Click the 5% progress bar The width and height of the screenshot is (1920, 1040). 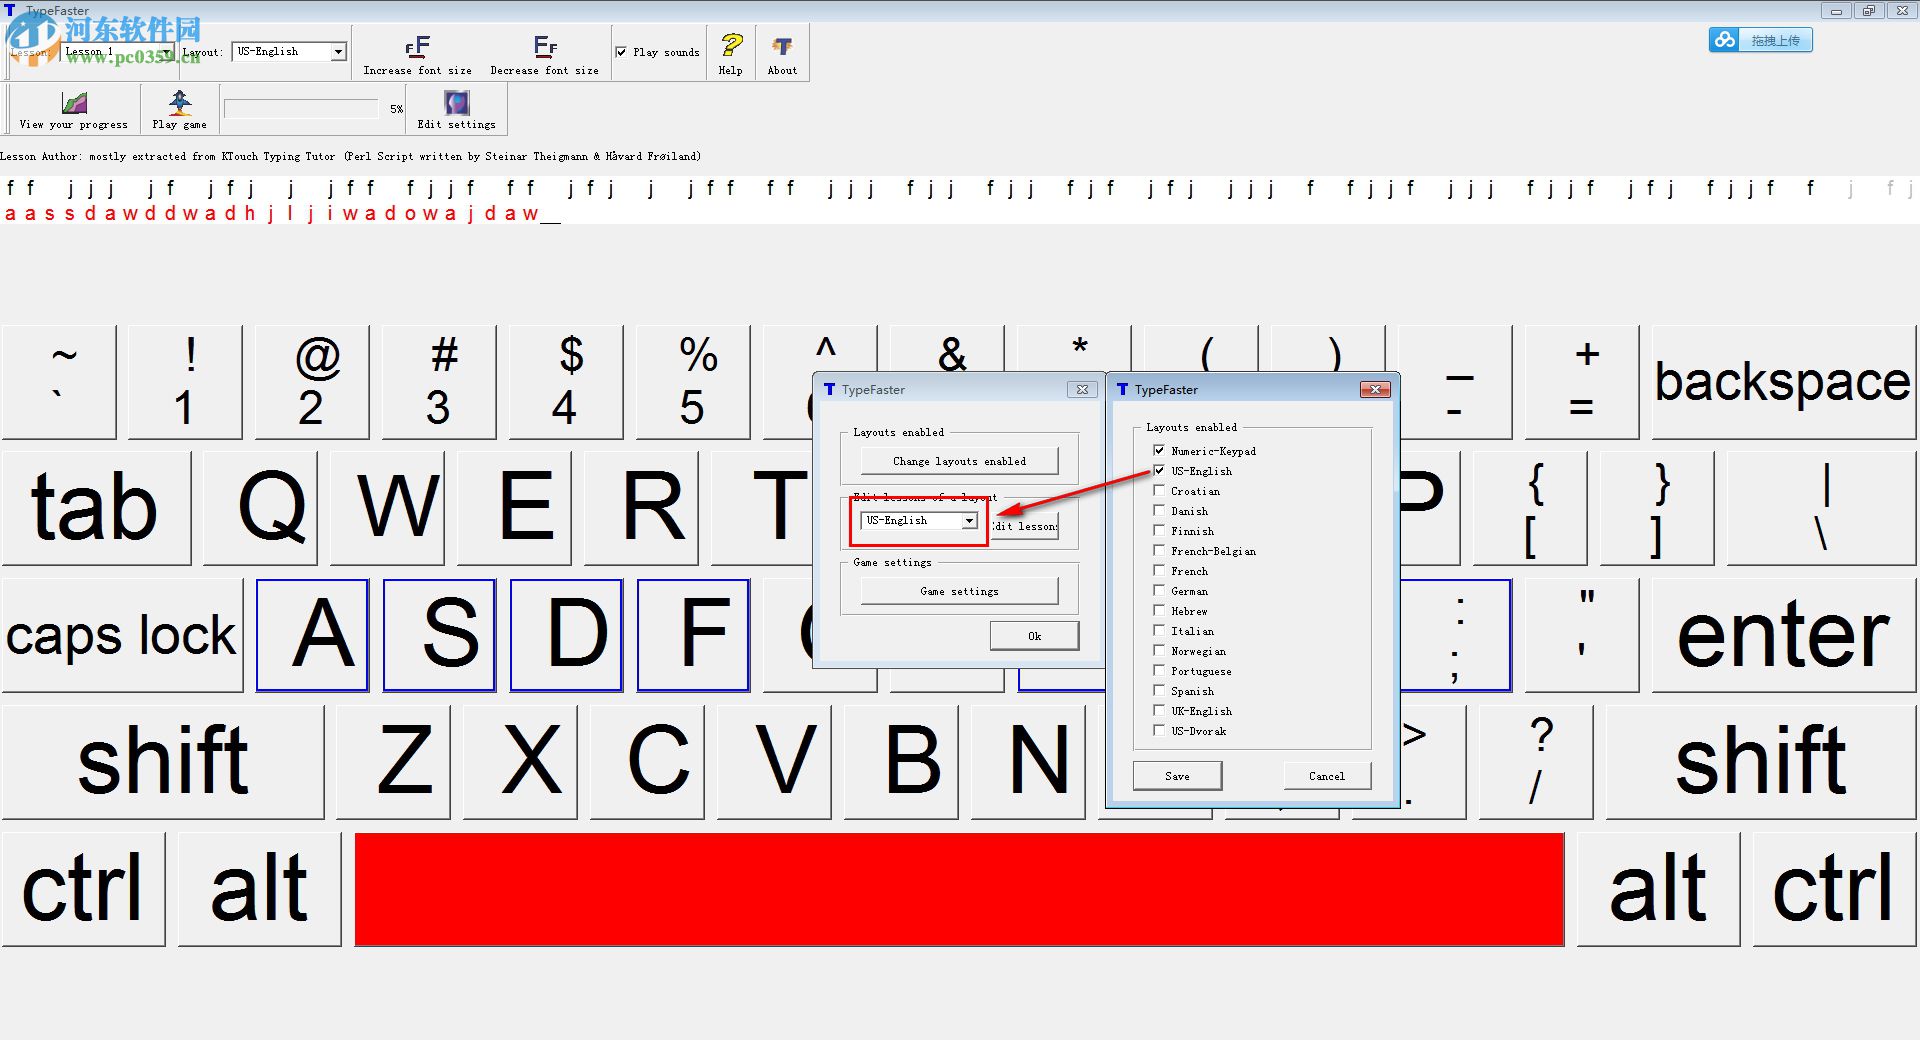(300, 108)
